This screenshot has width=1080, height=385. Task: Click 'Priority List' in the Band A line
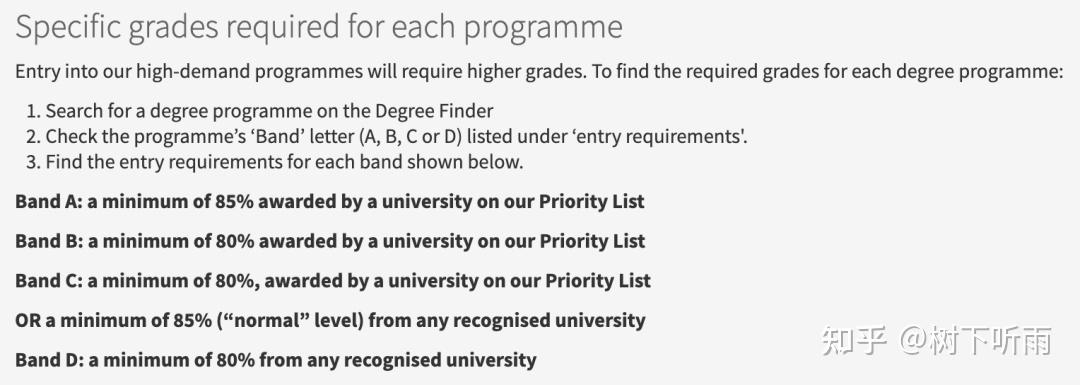592,202
